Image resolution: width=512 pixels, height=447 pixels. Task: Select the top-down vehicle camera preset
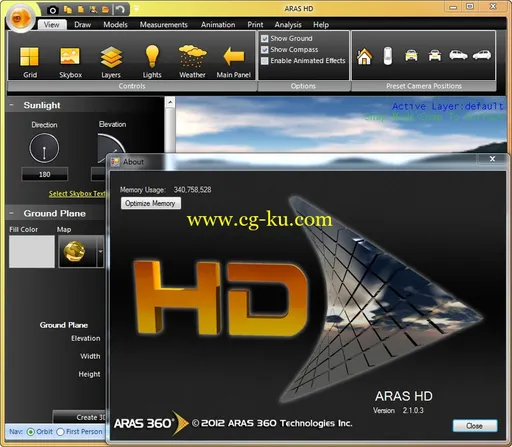pos(388,56)
